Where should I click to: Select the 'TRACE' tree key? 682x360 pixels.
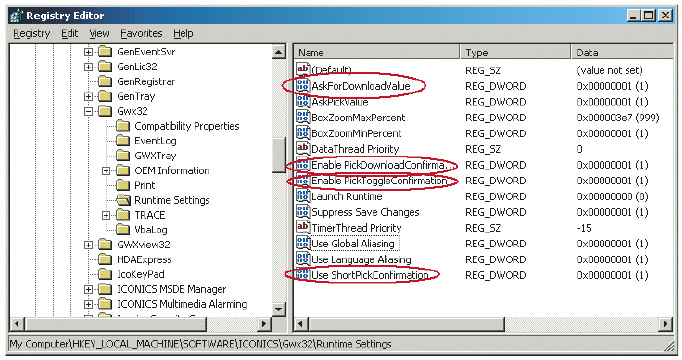pos(150,215)
